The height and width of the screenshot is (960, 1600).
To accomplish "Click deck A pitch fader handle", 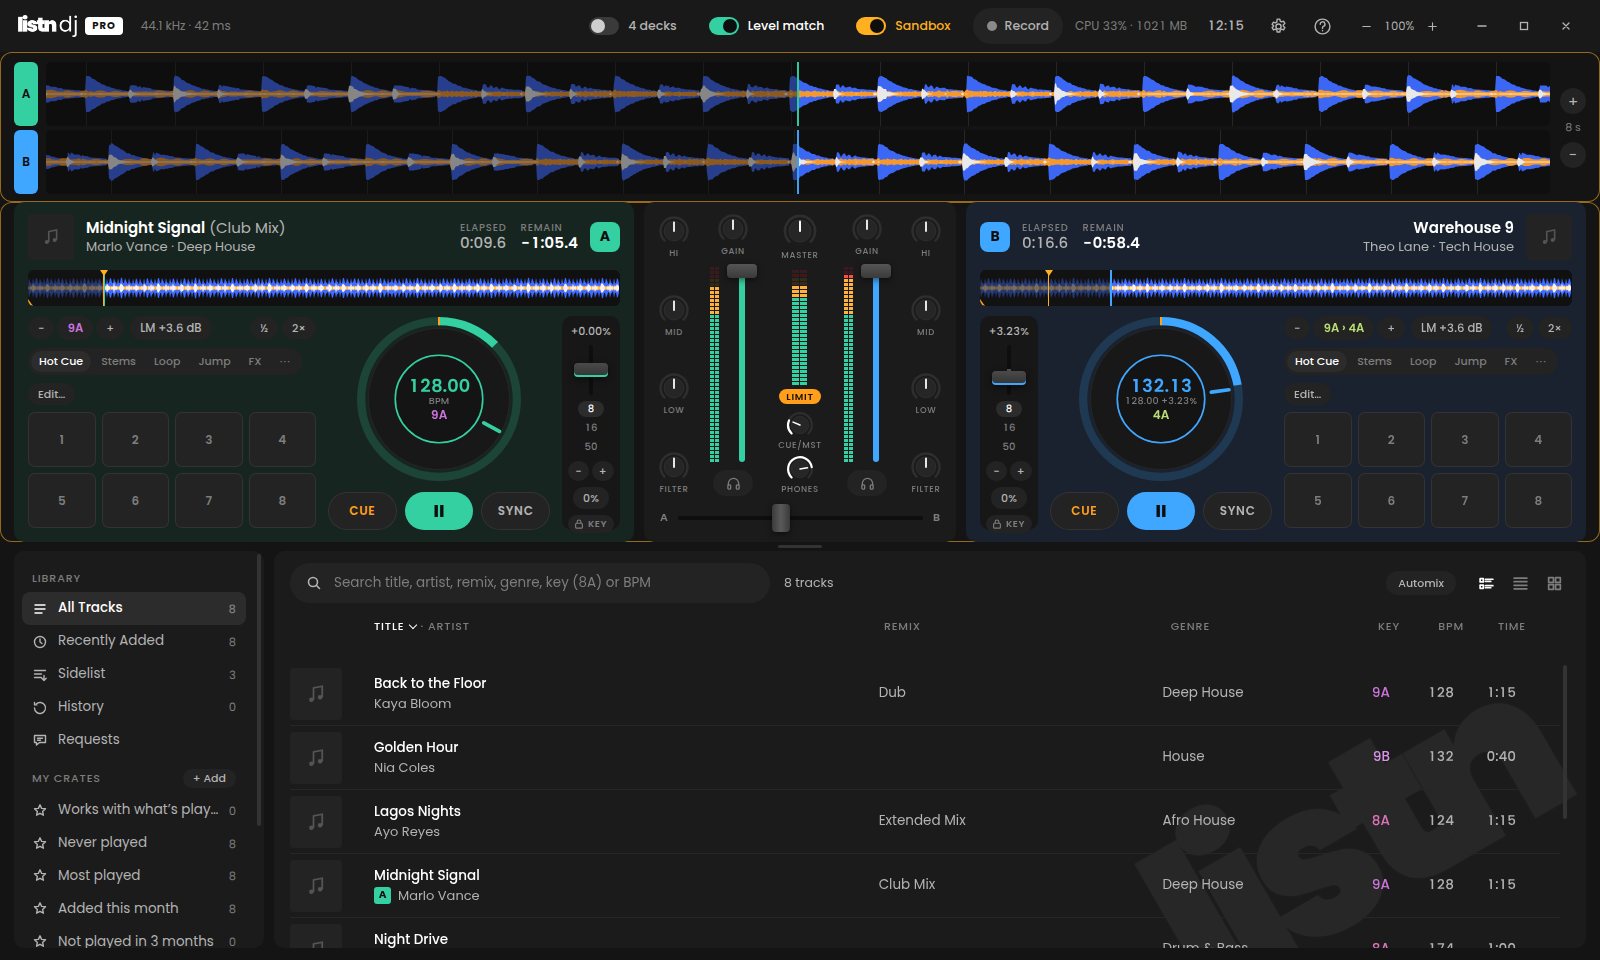I will 591,370.
